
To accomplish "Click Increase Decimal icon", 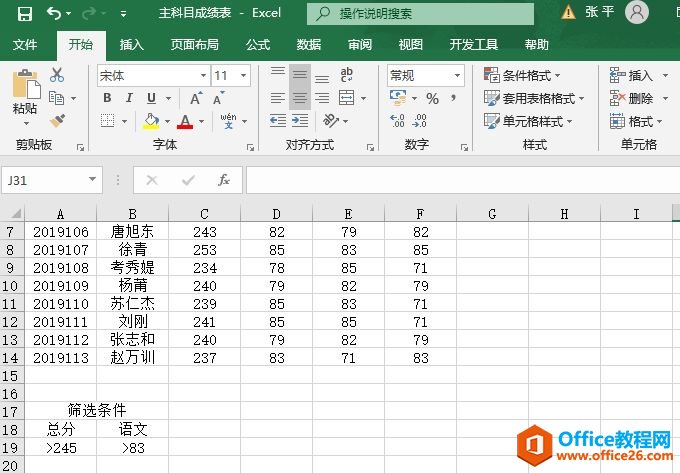I will [x=397, y=121].
